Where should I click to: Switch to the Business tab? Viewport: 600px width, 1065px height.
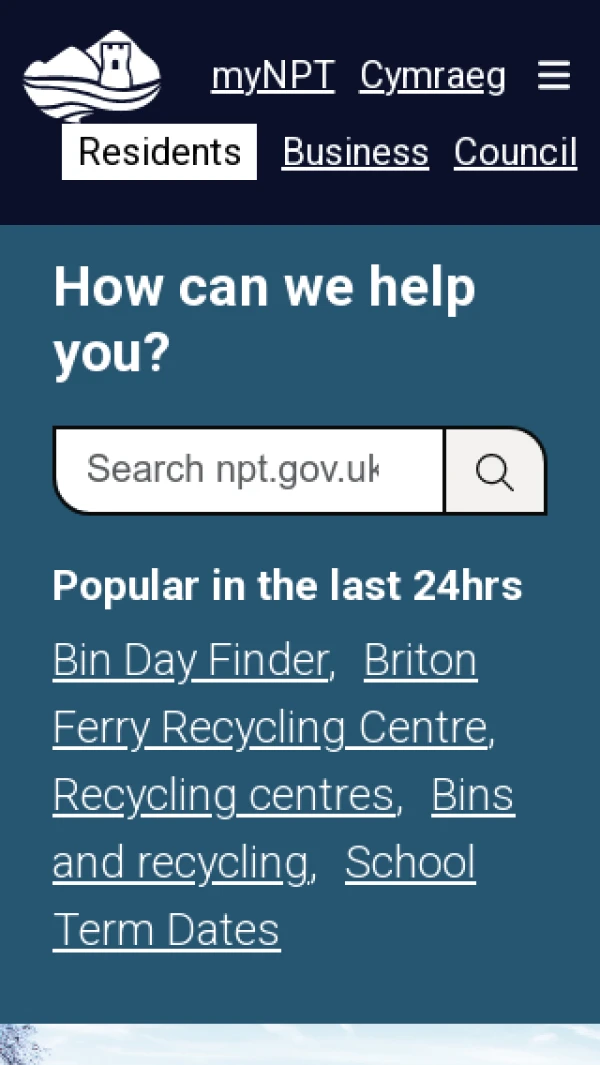pyautogui.click(x=355, y=151)
